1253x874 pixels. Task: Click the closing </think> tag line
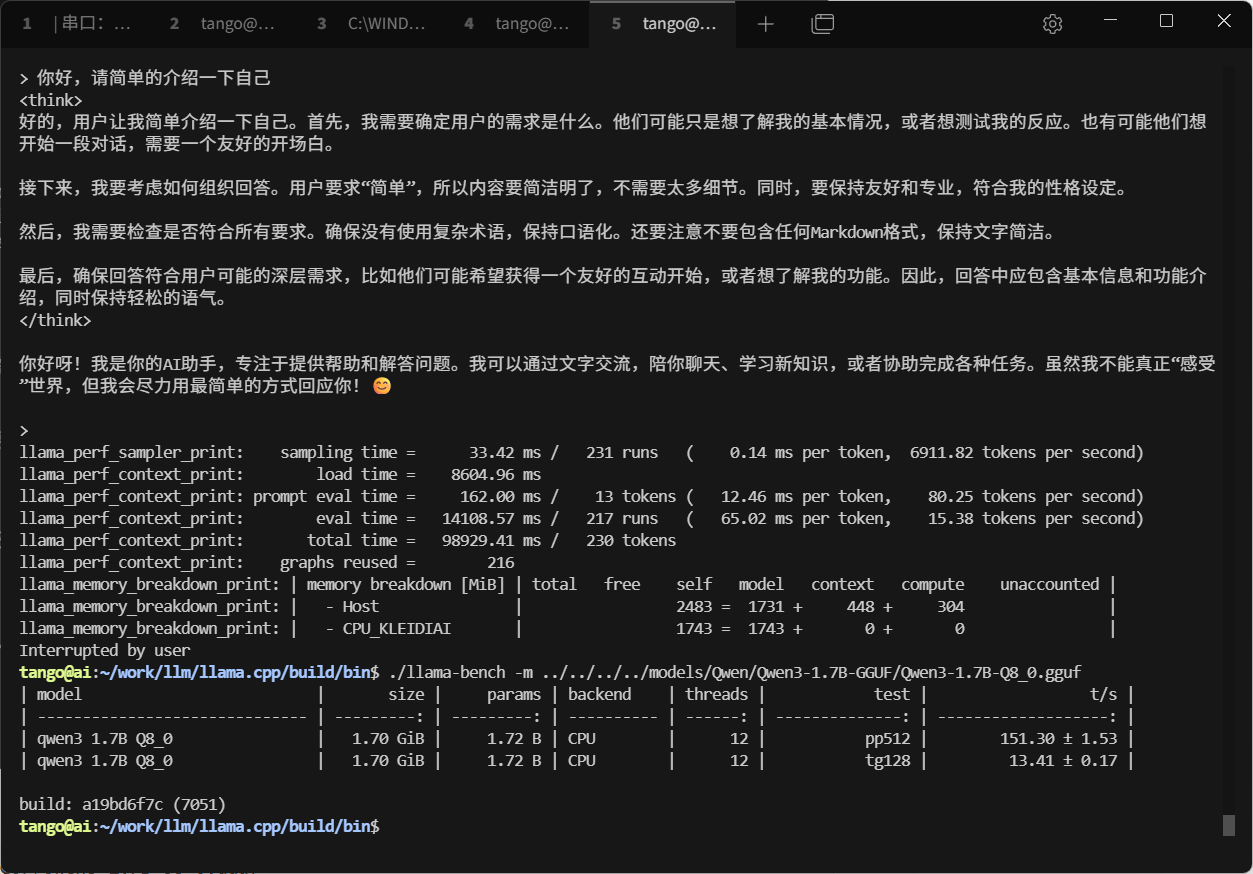coord(55,320)
